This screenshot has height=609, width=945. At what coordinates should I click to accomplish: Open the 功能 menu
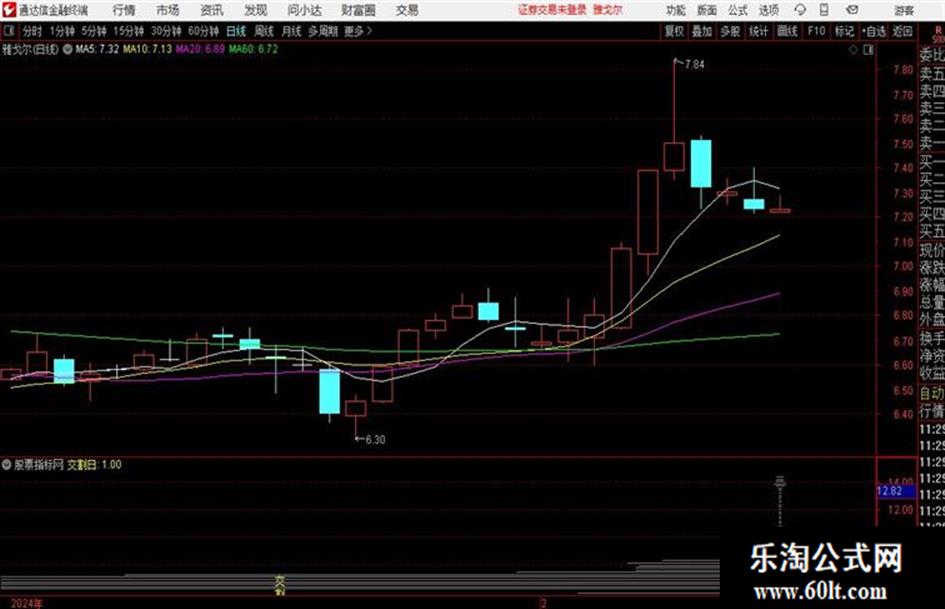coord(676,10)
